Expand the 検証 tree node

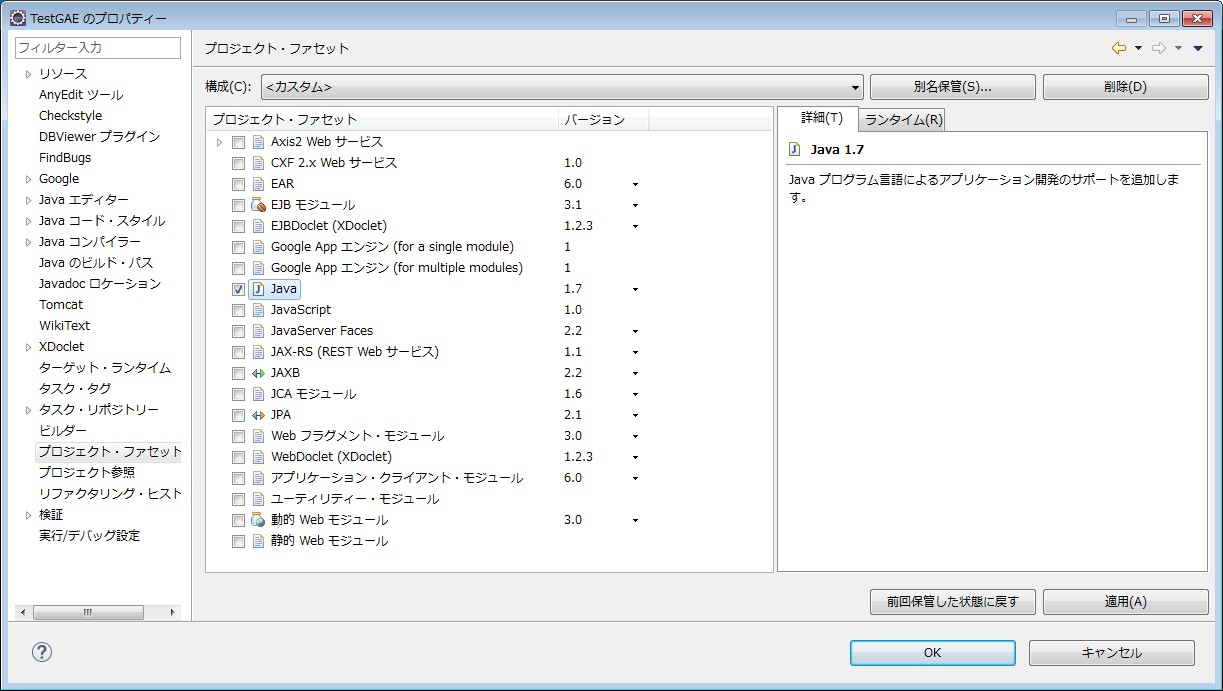(29, 515)
